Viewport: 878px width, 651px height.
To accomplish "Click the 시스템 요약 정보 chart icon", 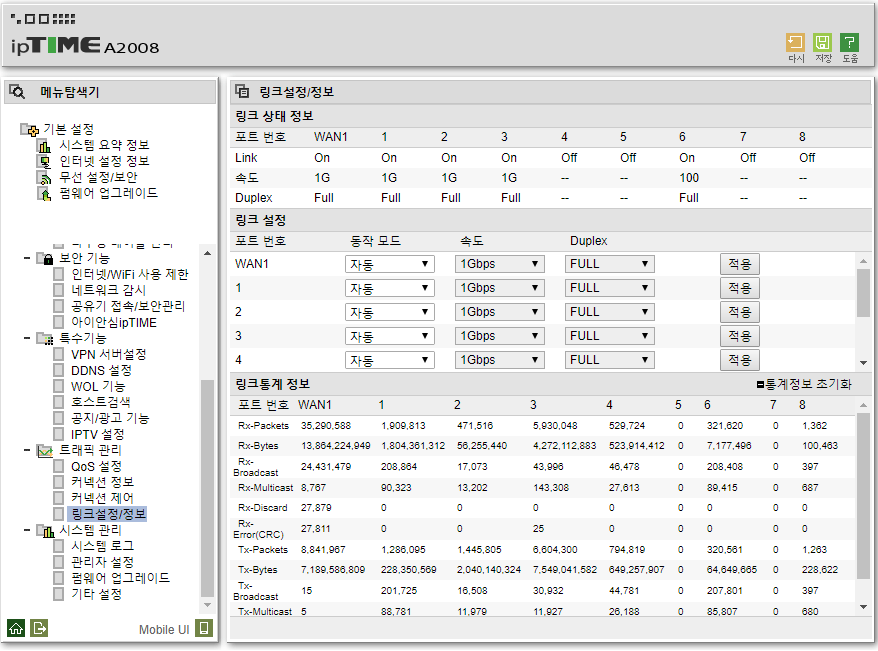I will [44, 146].
